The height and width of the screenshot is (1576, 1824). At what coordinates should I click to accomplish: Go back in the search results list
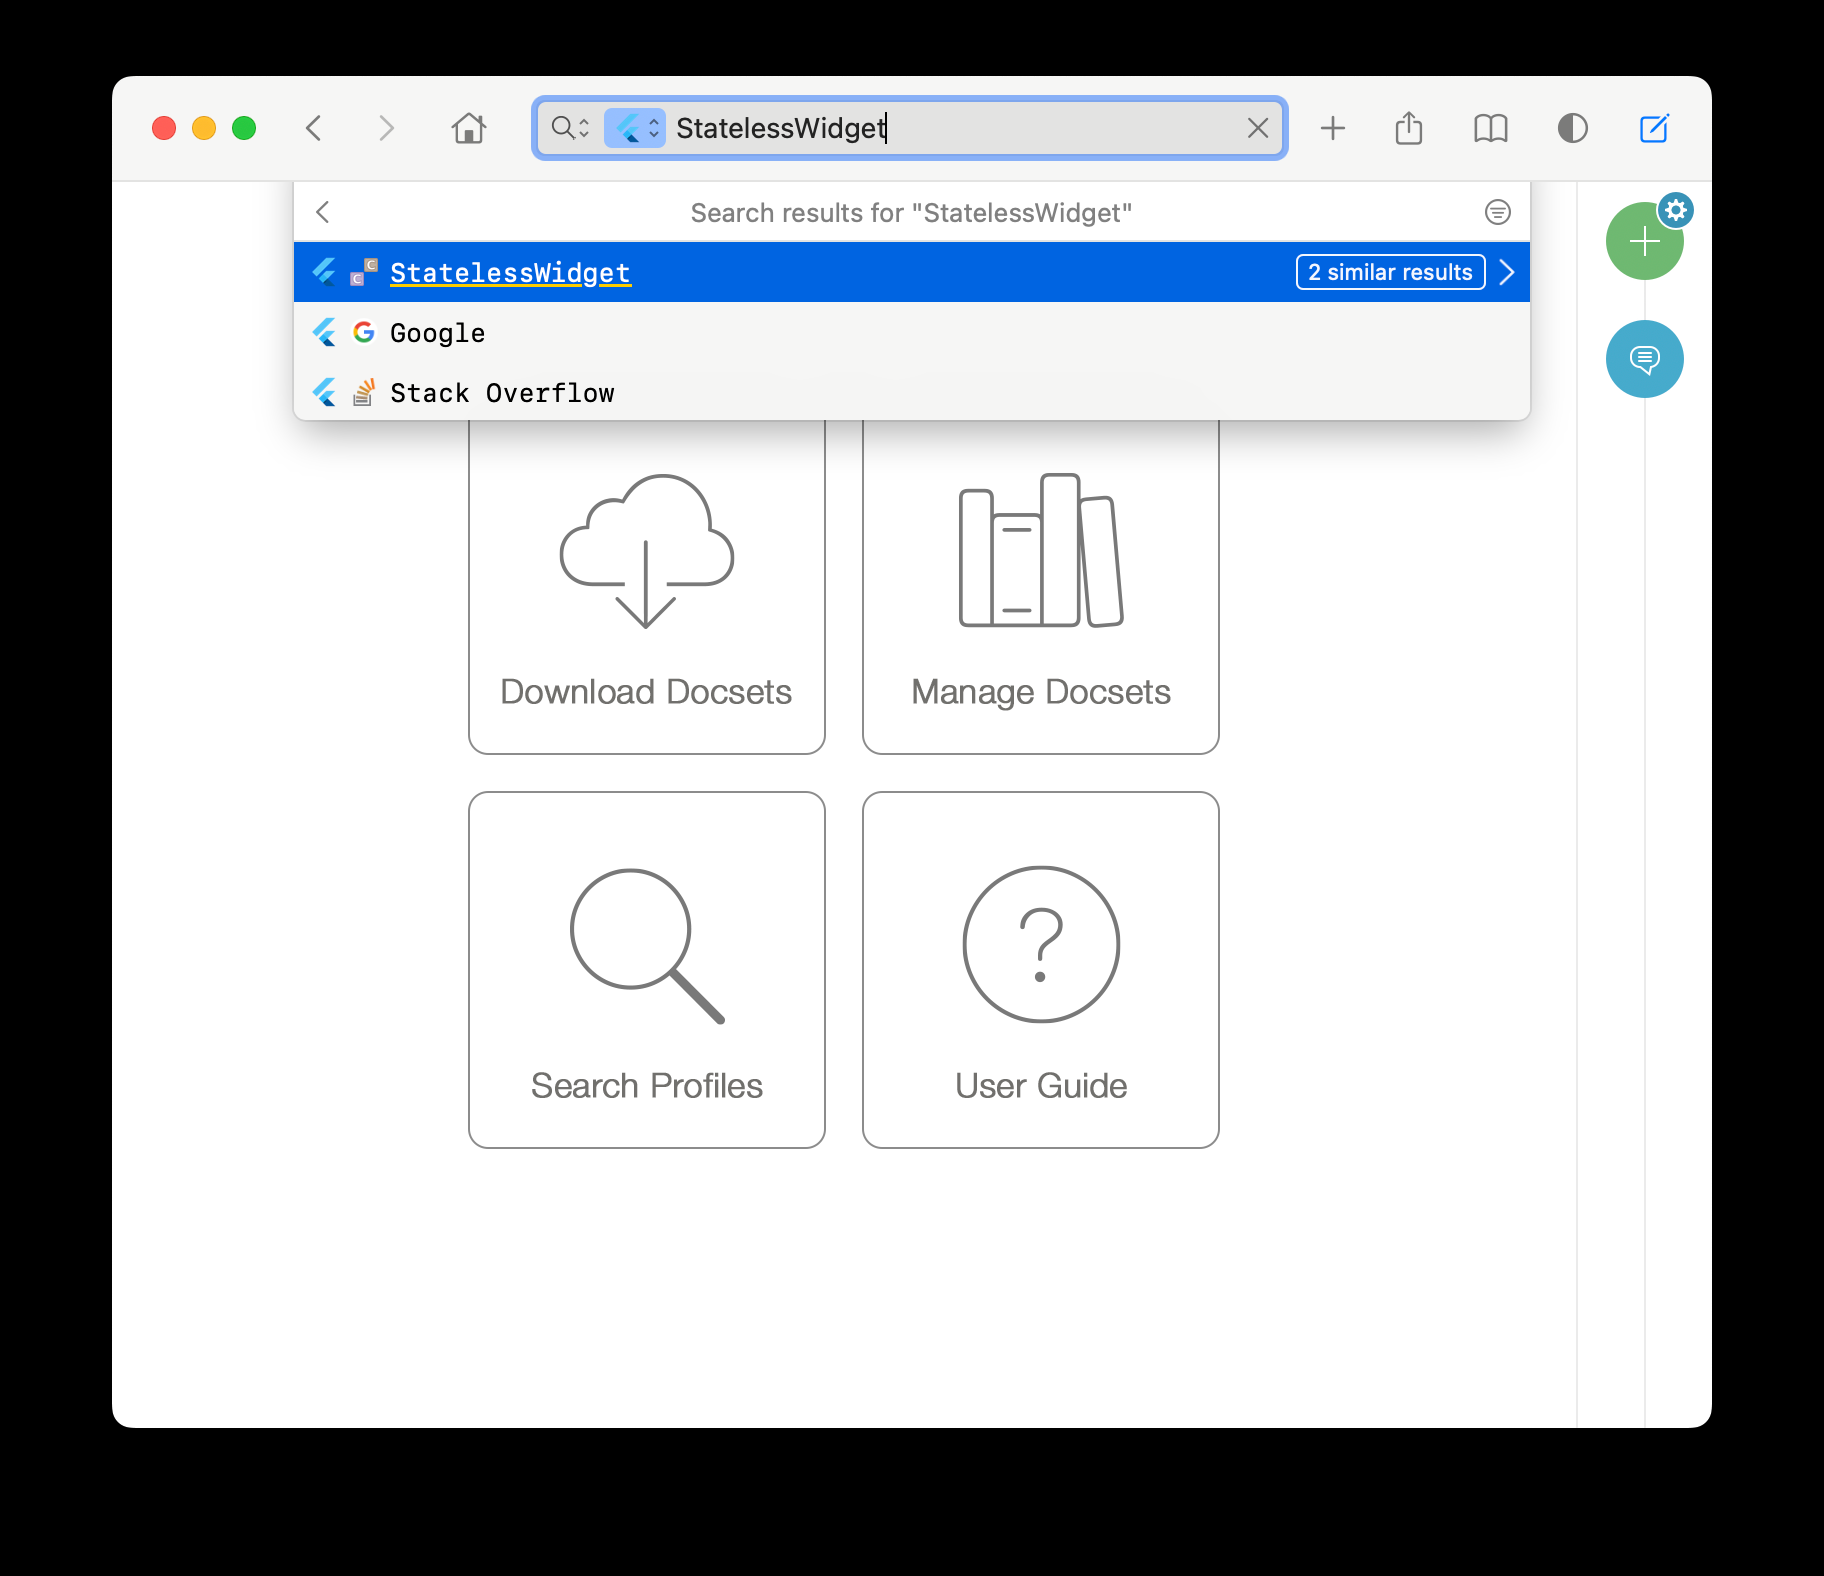coord(322,212)
